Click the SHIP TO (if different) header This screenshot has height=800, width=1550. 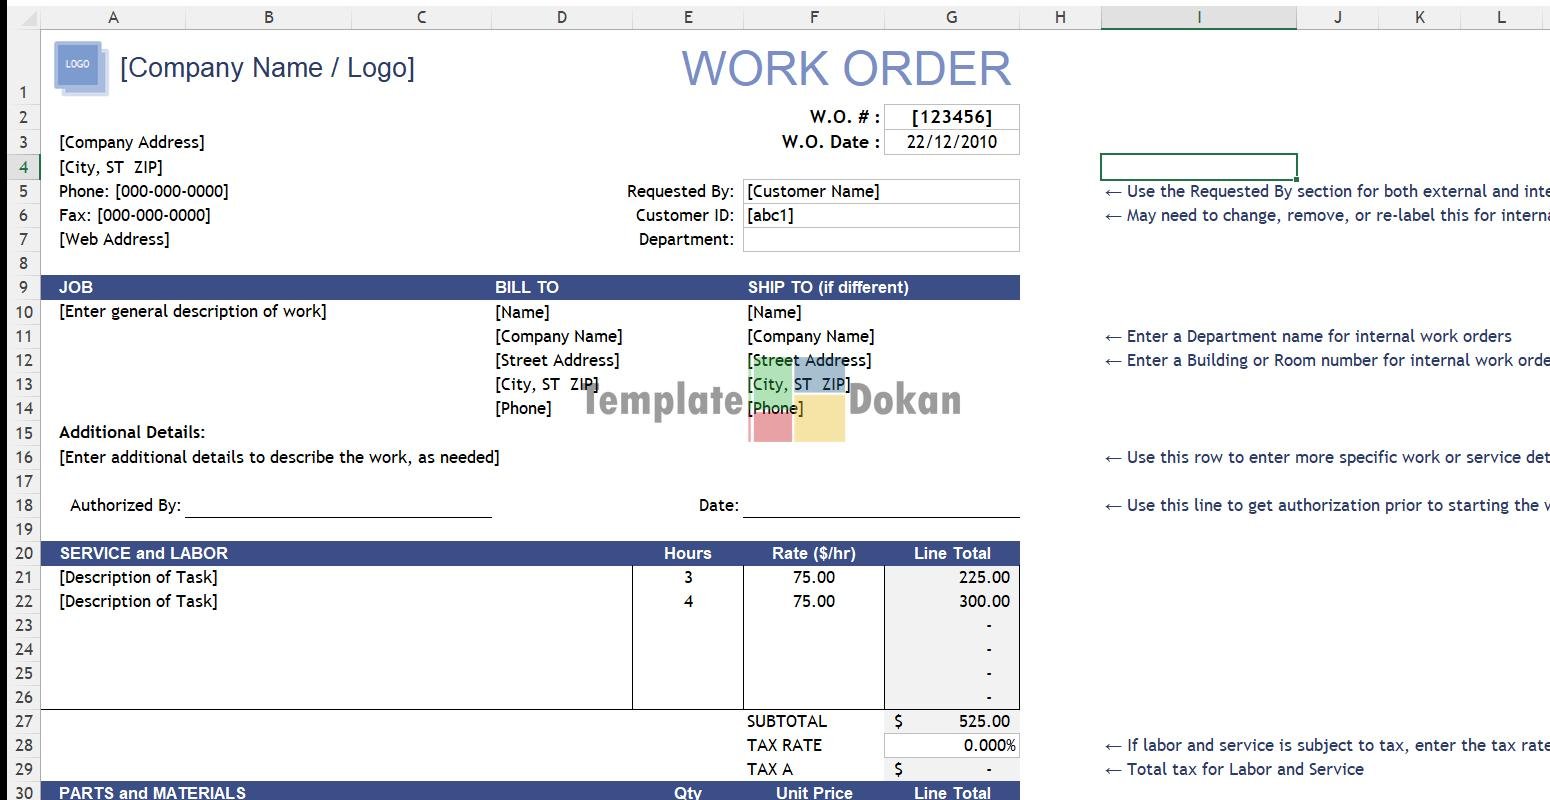tap(828, 287)
